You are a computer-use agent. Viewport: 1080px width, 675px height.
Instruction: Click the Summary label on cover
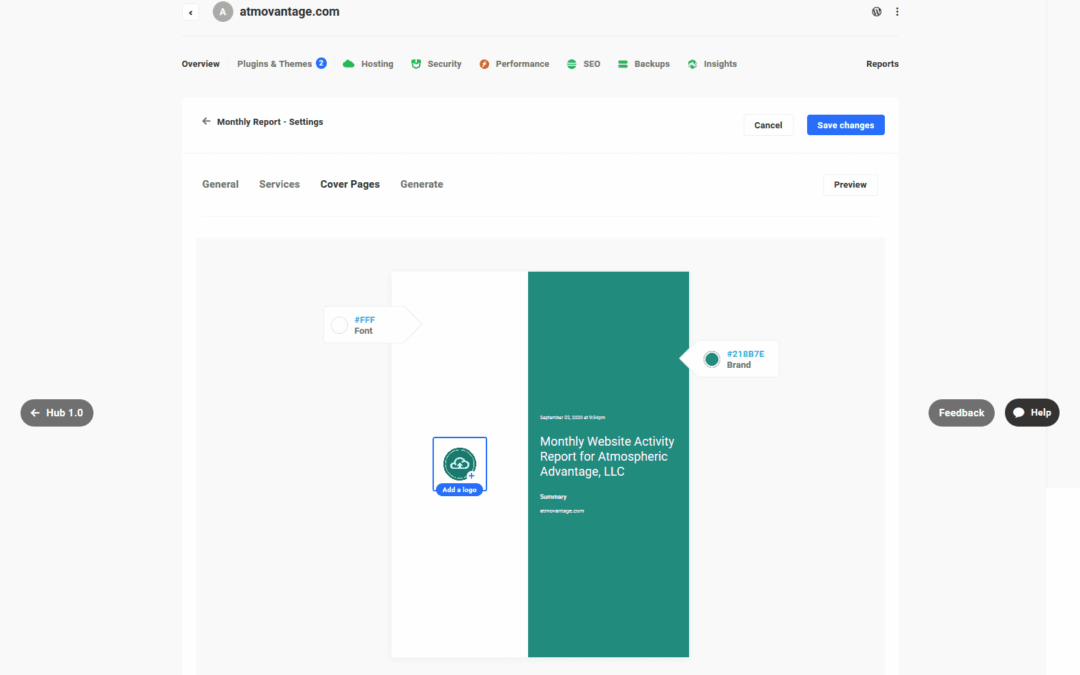pyautogui.click(x=553, y=497)
